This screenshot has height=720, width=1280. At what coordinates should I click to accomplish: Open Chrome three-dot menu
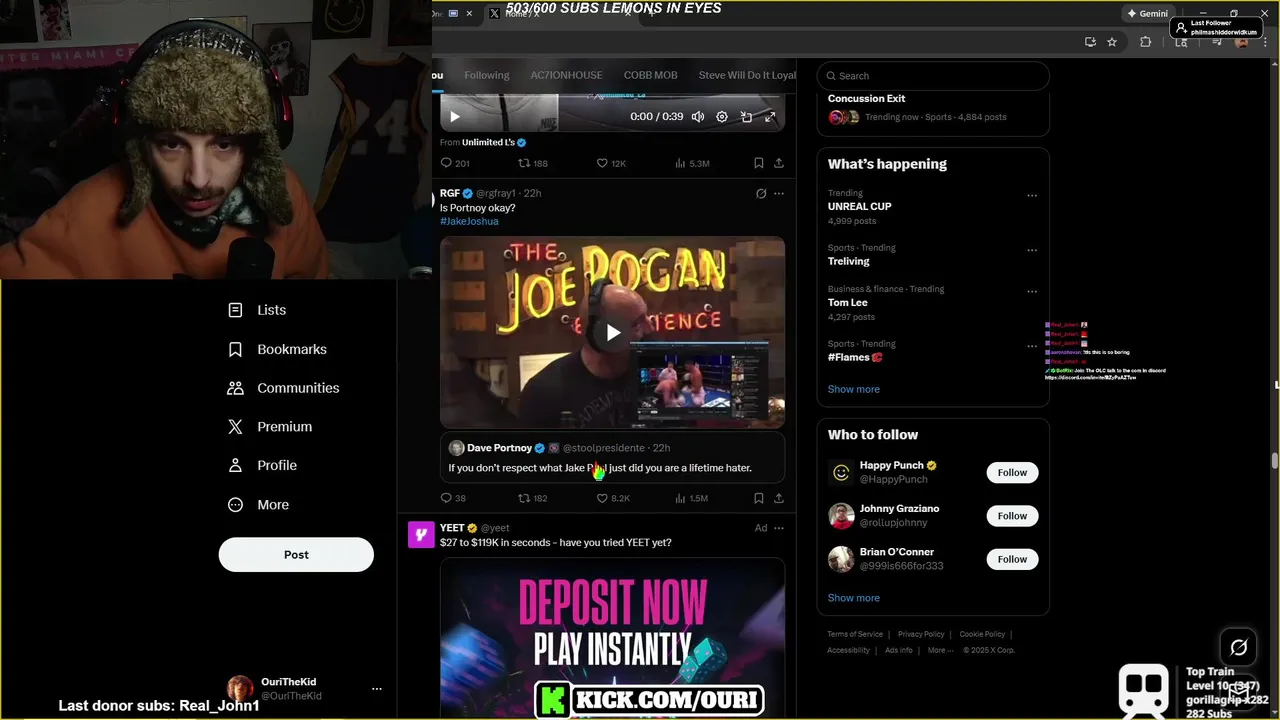pos(1266,42)
